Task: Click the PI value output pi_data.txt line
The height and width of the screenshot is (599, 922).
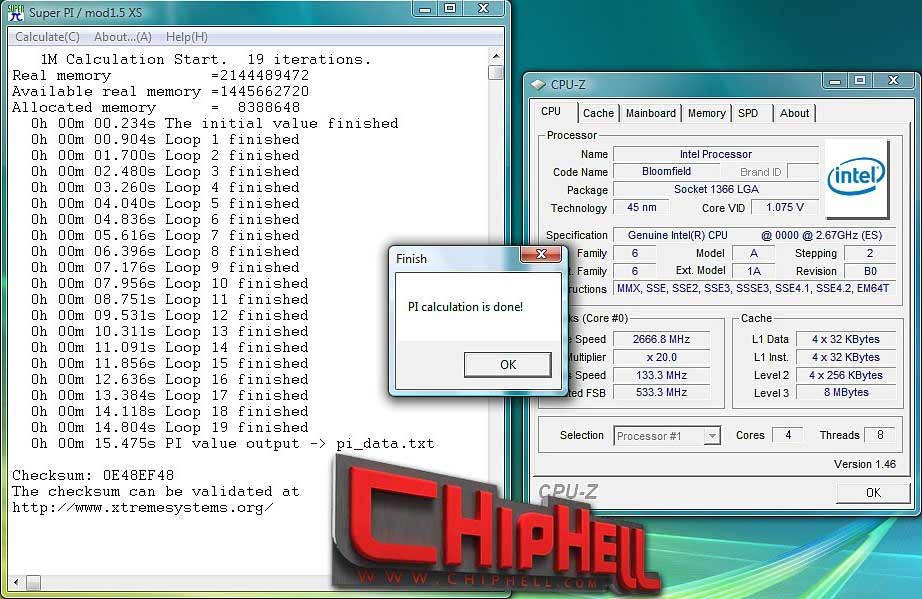Action: coord(233,443)
